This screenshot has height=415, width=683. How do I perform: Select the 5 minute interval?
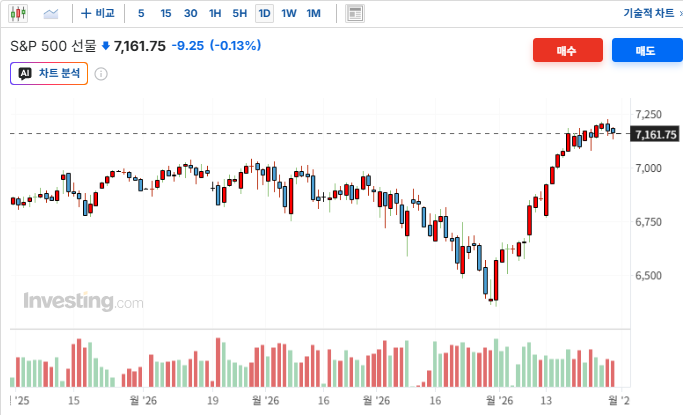pyautogui.click(x=141, y=13)
